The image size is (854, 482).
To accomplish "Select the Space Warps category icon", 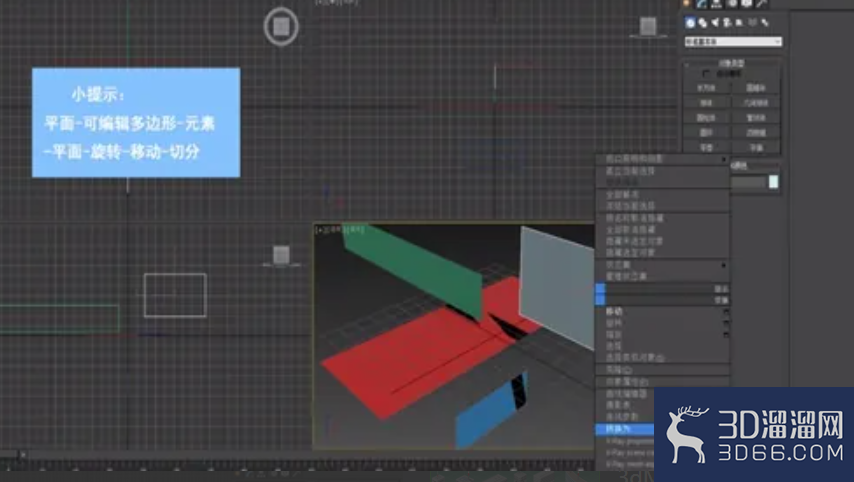I will pyautogui.click(x=752, y=22).
